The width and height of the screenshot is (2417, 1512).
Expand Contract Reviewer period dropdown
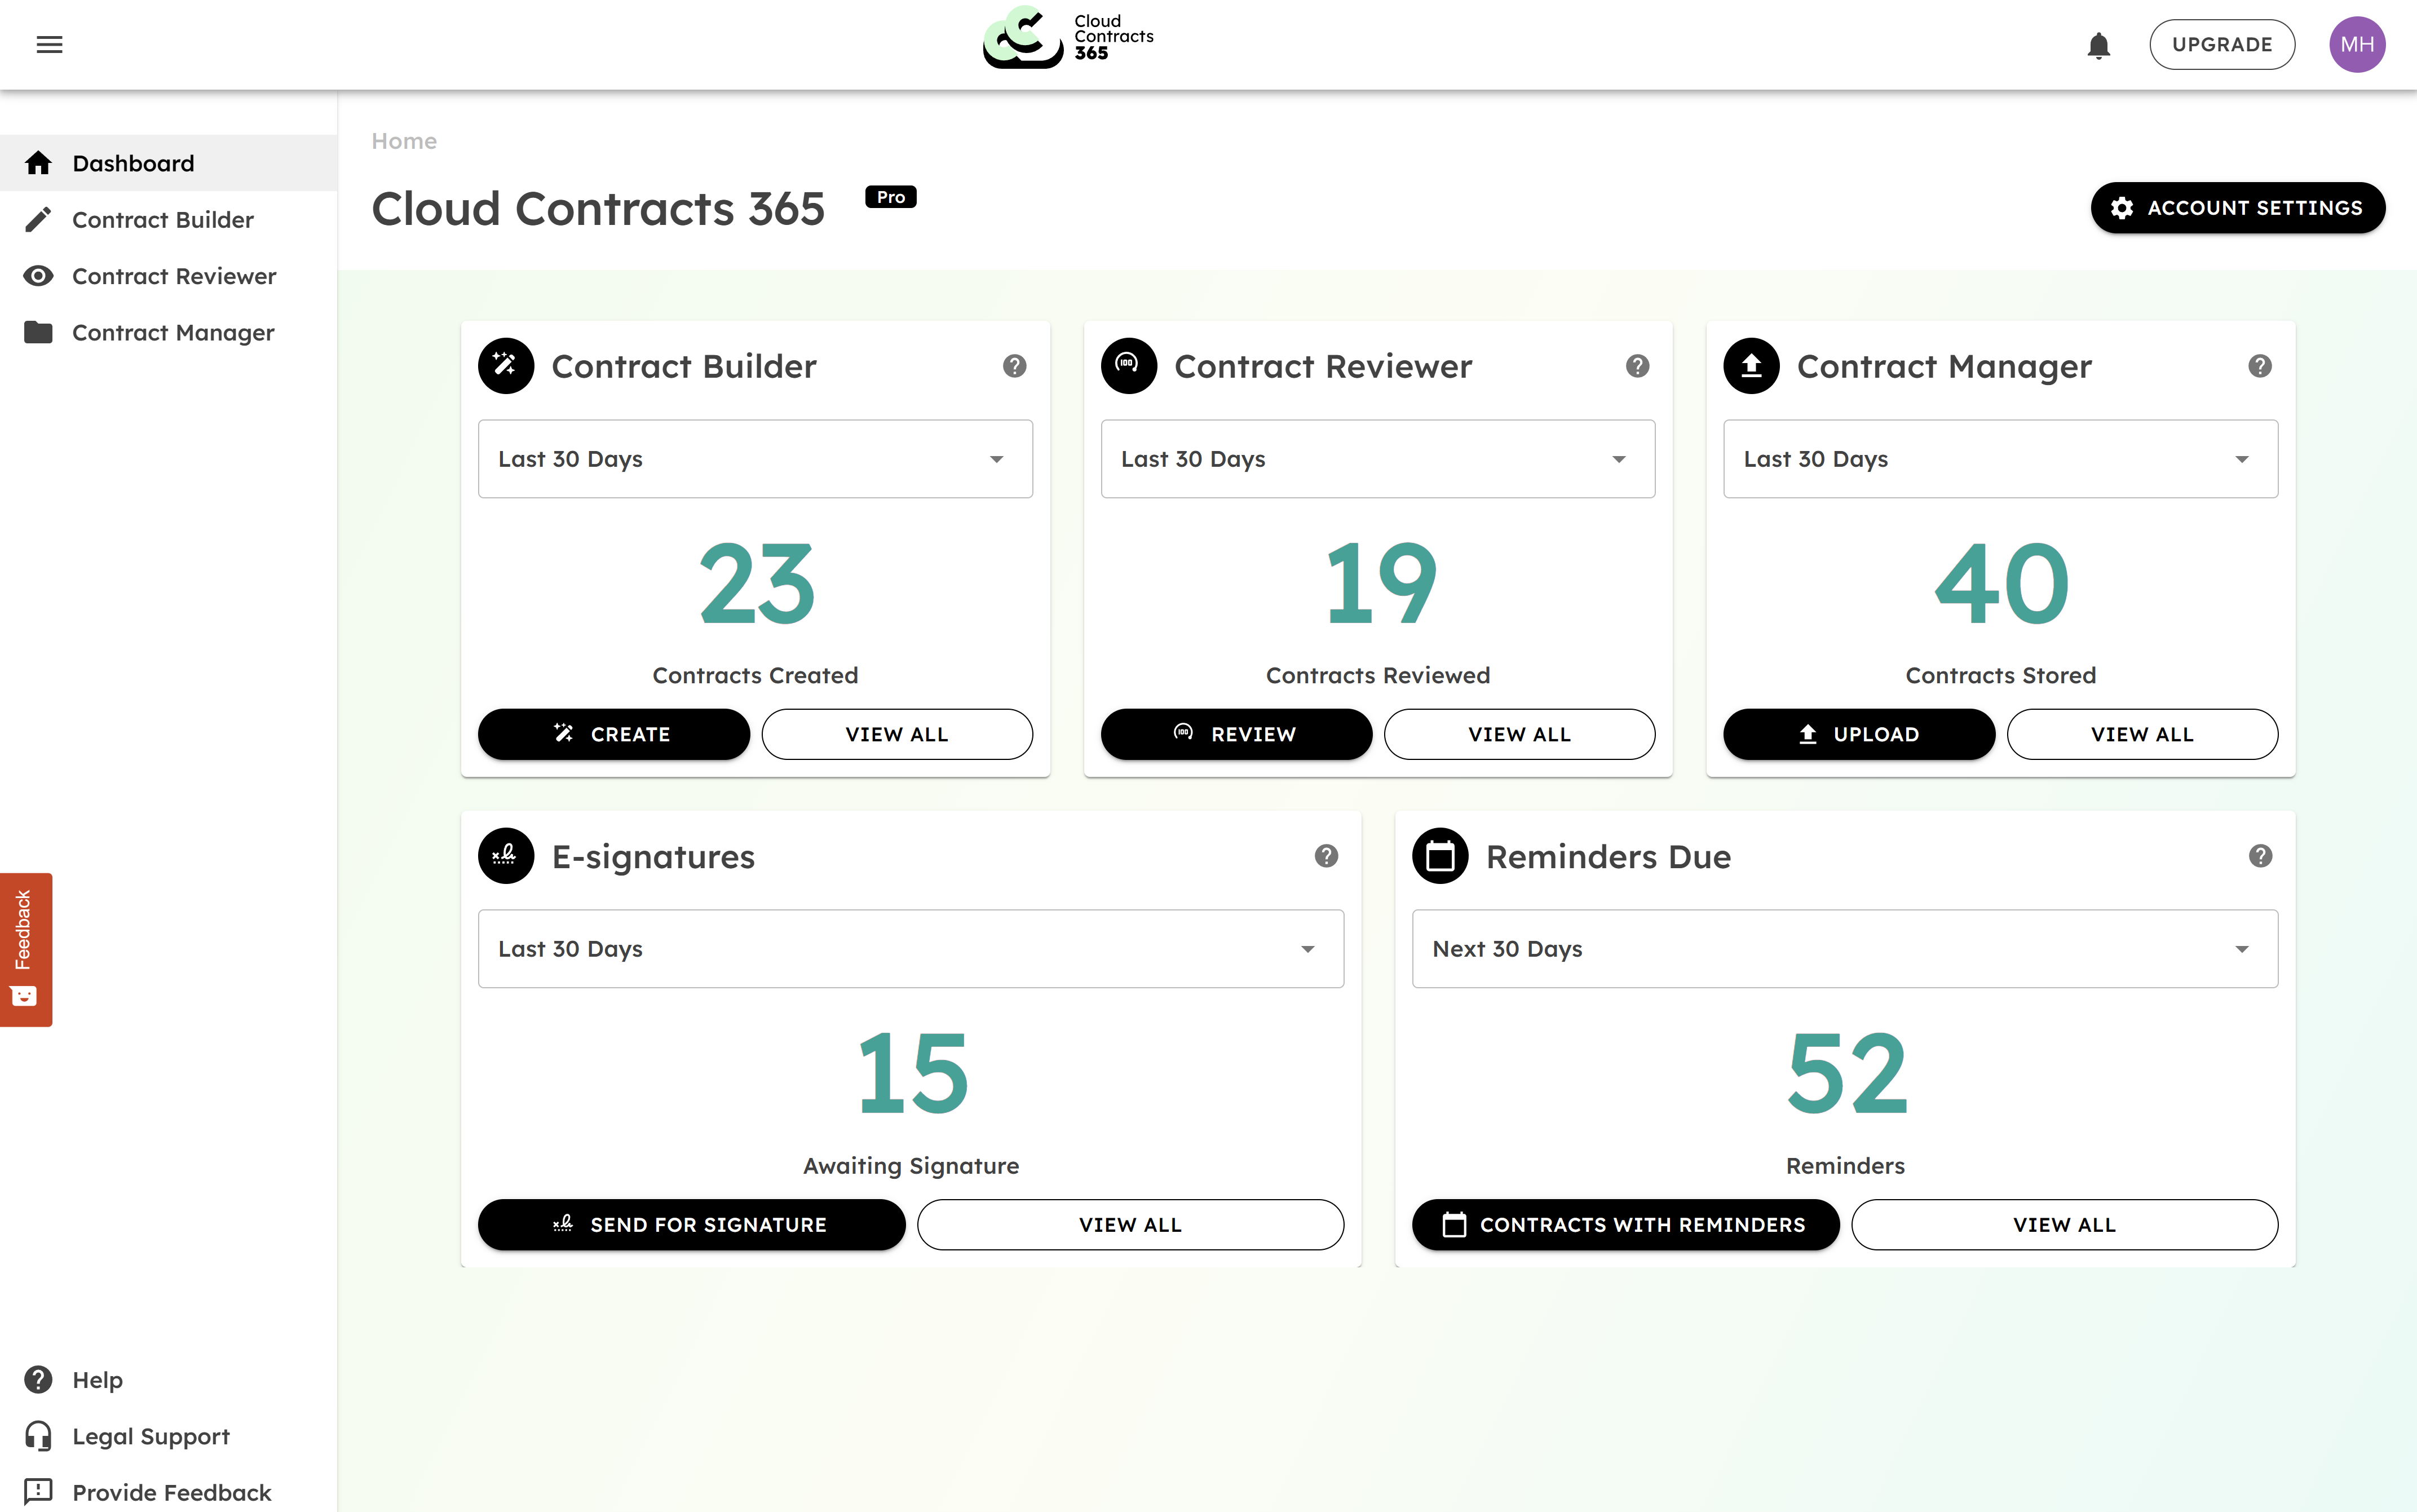click(x=1377, y=459)
